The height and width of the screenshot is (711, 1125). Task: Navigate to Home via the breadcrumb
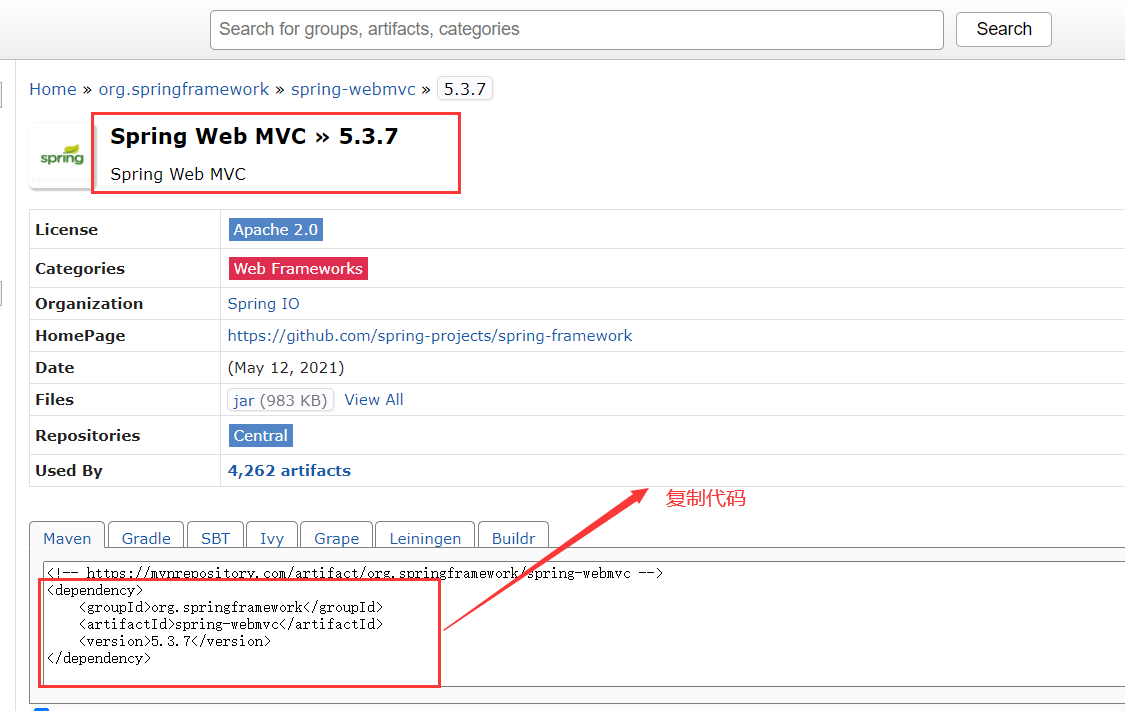pos(53,89)
